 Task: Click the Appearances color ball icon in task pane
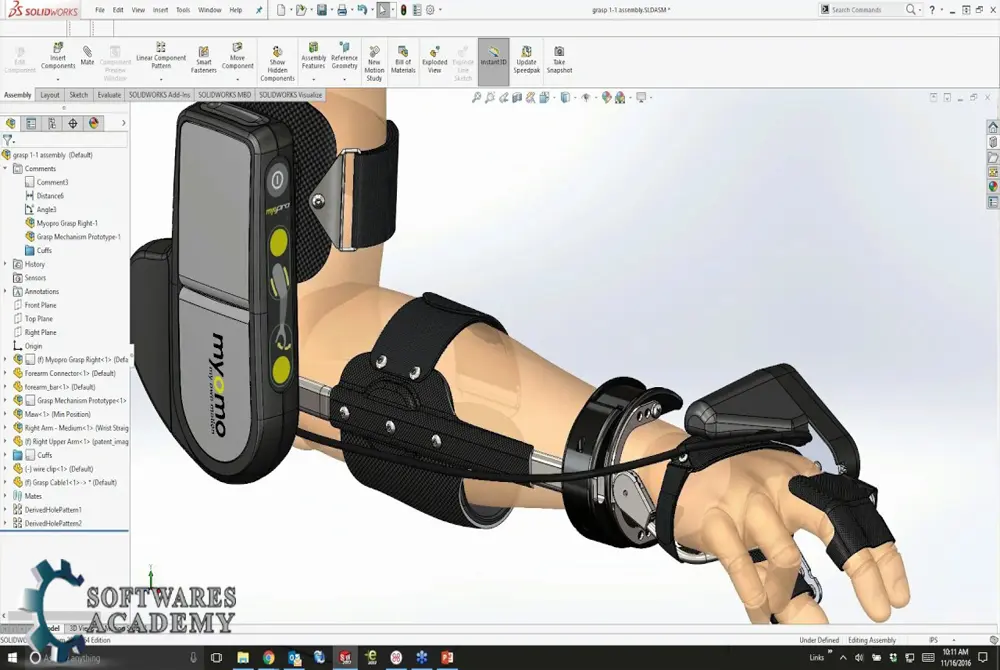coord(992,187)
